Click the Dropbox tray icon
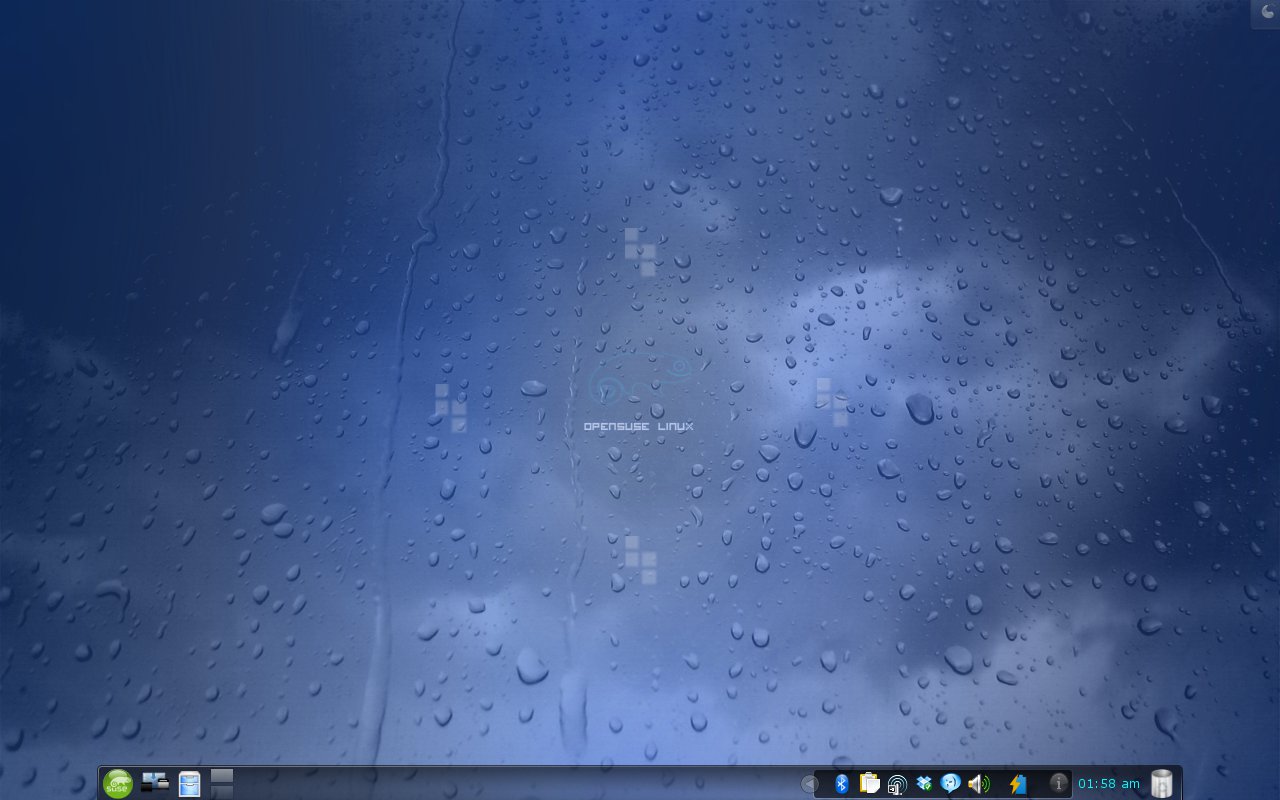 (x=924, y=783)
